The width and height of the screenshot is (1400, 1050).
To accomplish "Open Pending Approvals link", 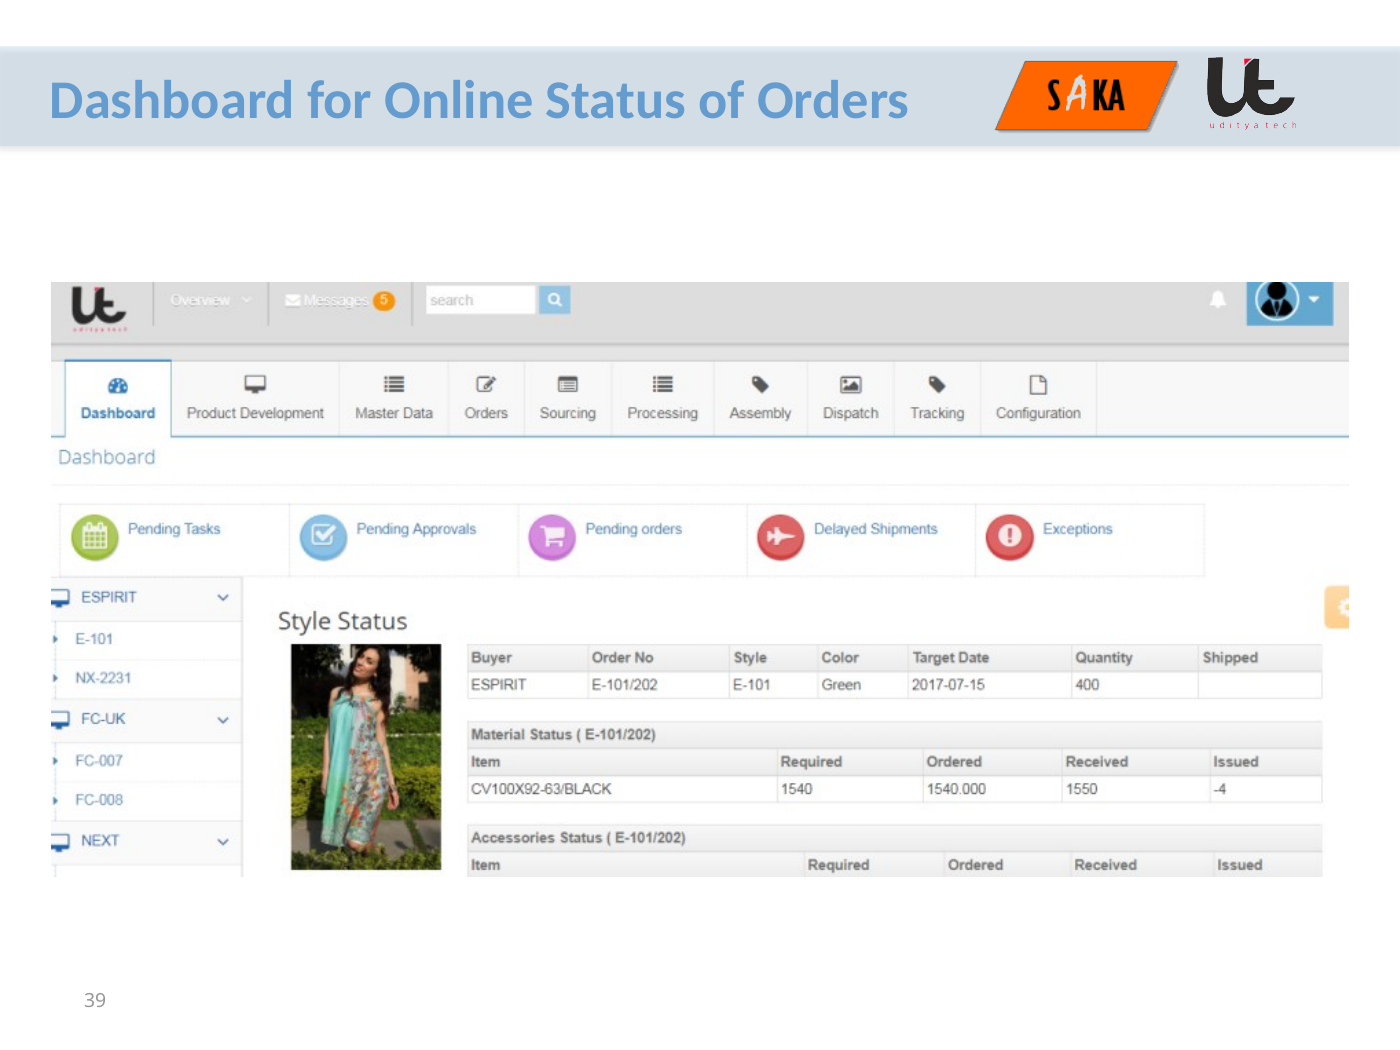I will click(416, 529).
